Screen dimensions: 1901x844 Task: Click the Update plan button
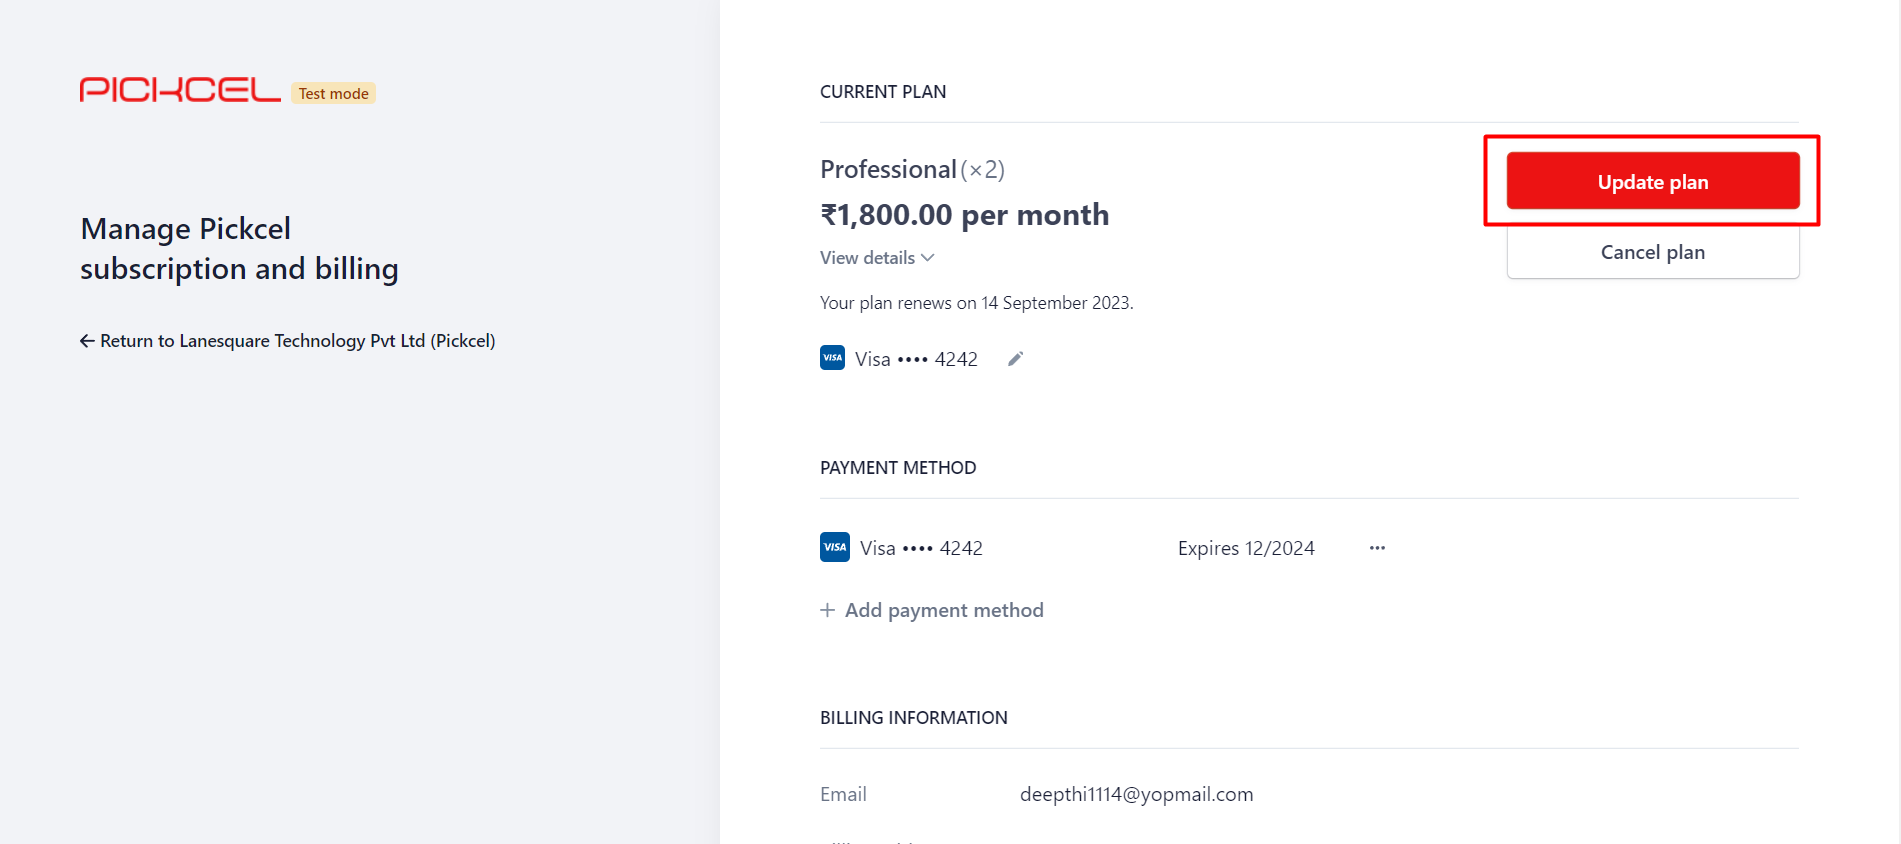pyautogui.click(x=1653, y=181)
